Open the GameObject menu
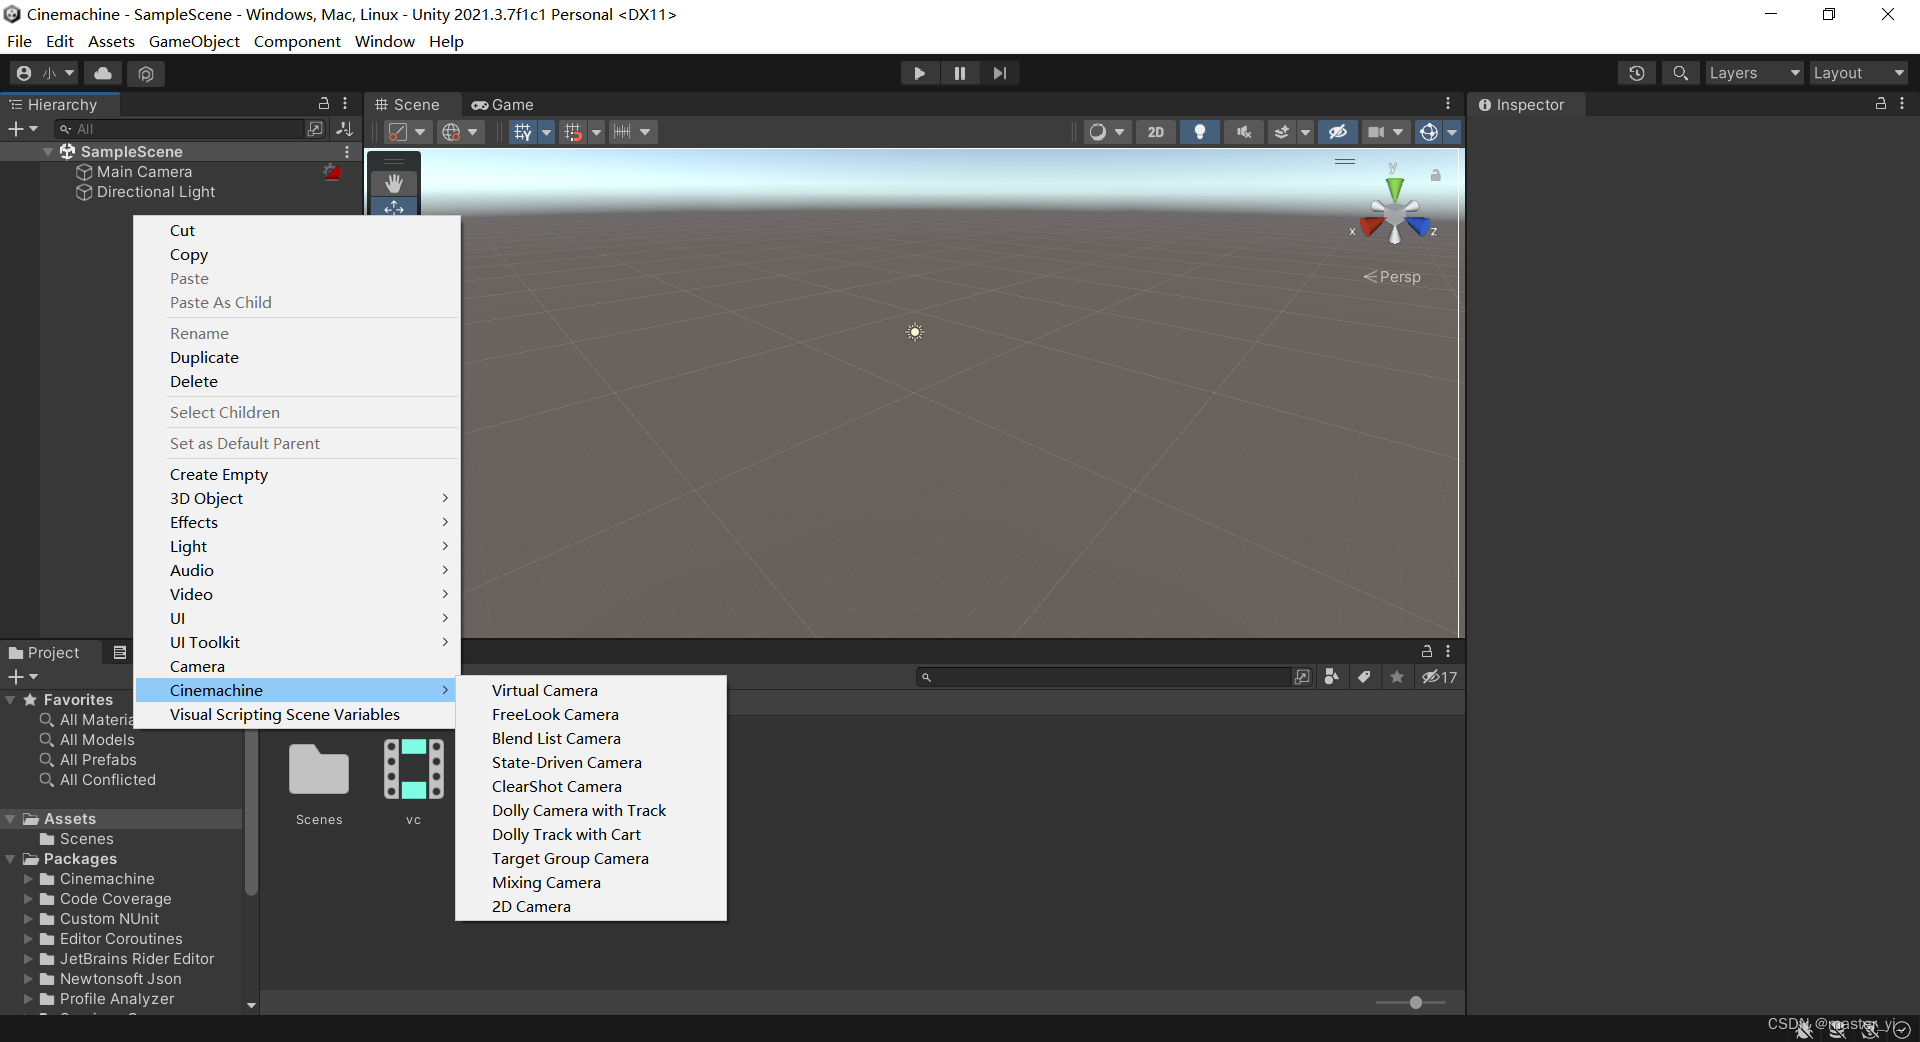1920x1042 pixels. pyautogui.click(x=194, y=41)
